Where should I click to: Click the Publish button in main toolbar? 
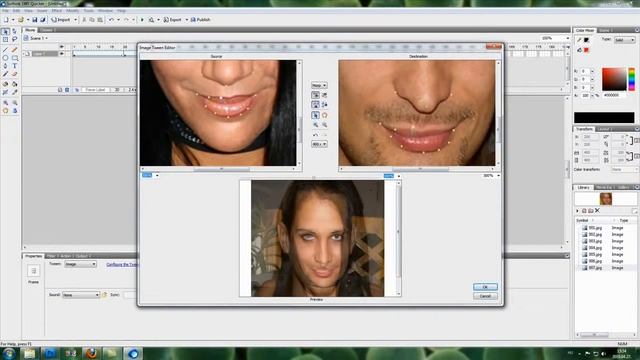[200, 20]
